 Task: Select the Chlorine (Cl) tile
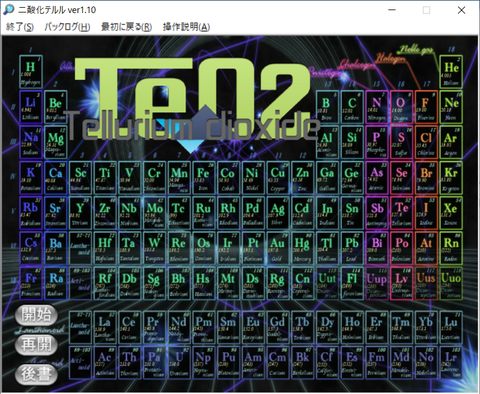(426, 142)
